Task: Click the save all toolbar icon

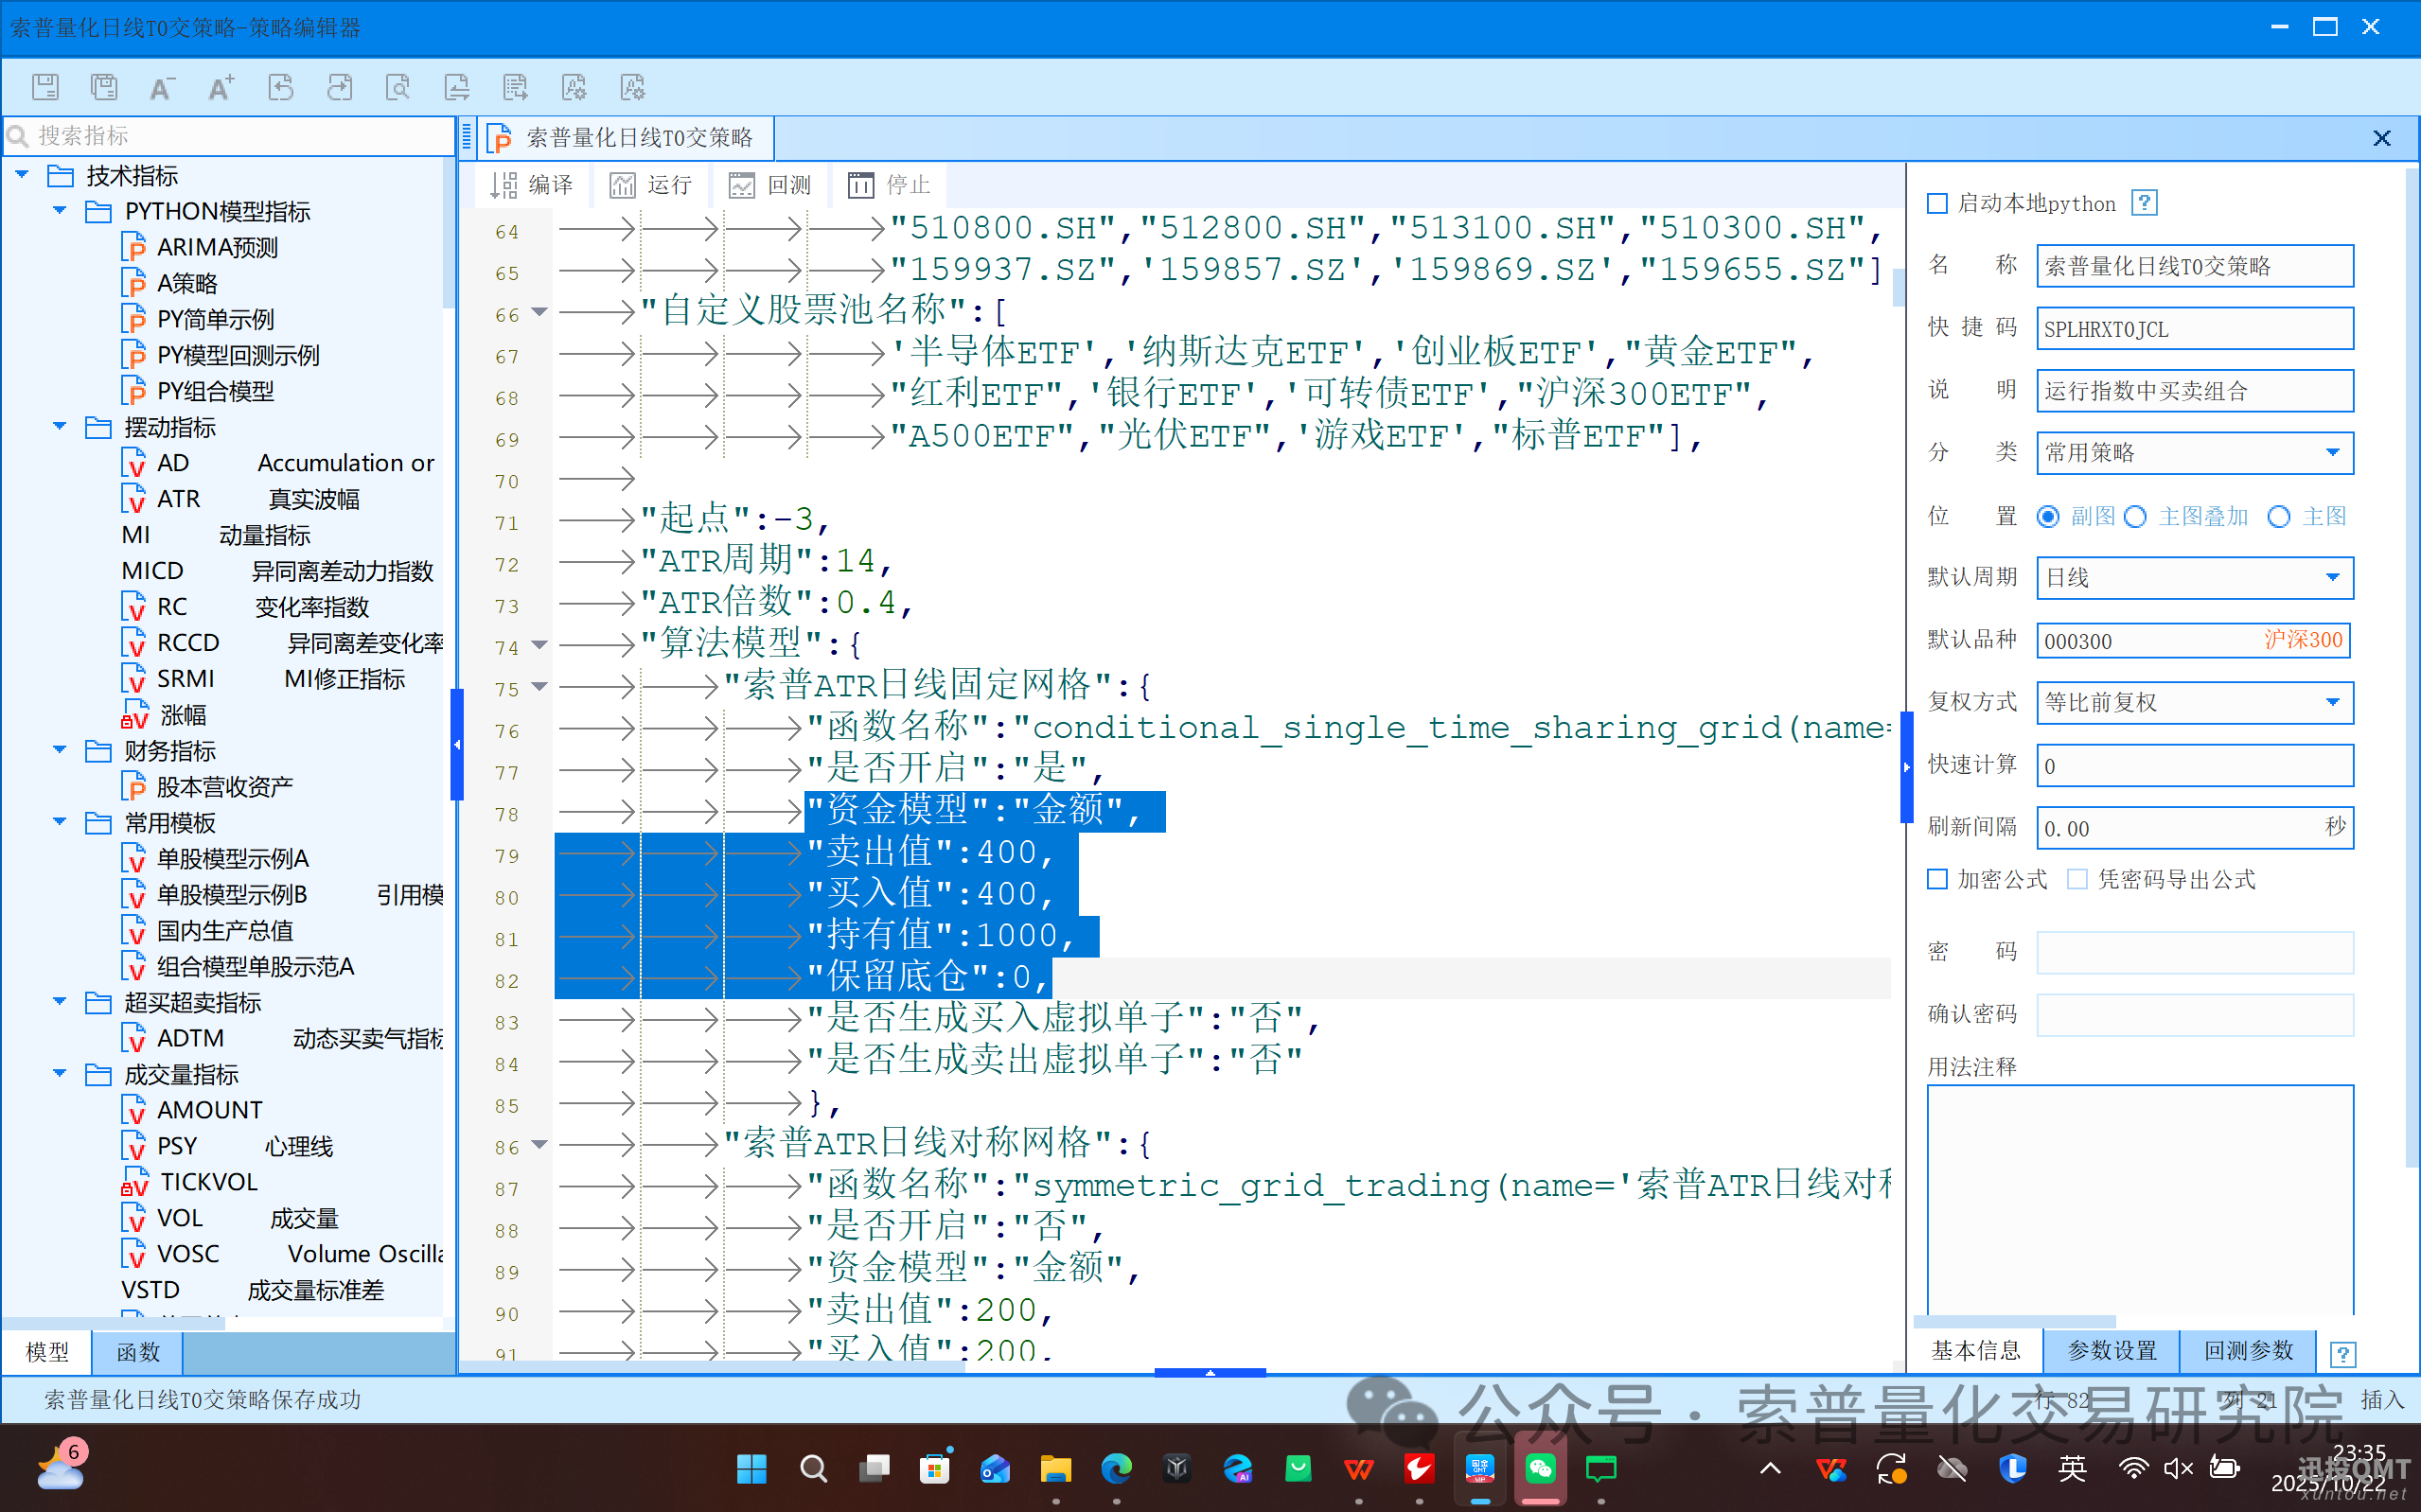Action: point(104,87)
